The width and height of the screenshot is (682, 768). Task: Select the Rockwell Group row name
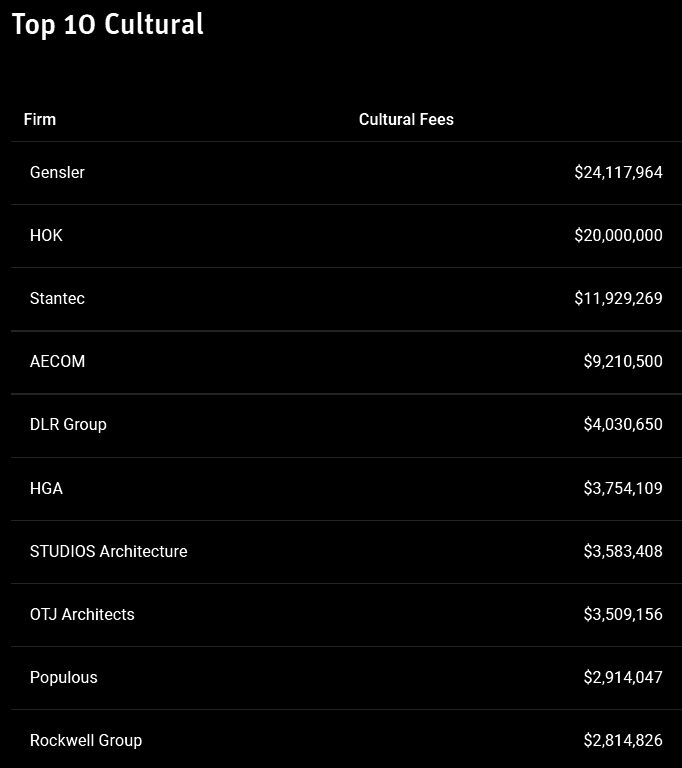[86, 740]
